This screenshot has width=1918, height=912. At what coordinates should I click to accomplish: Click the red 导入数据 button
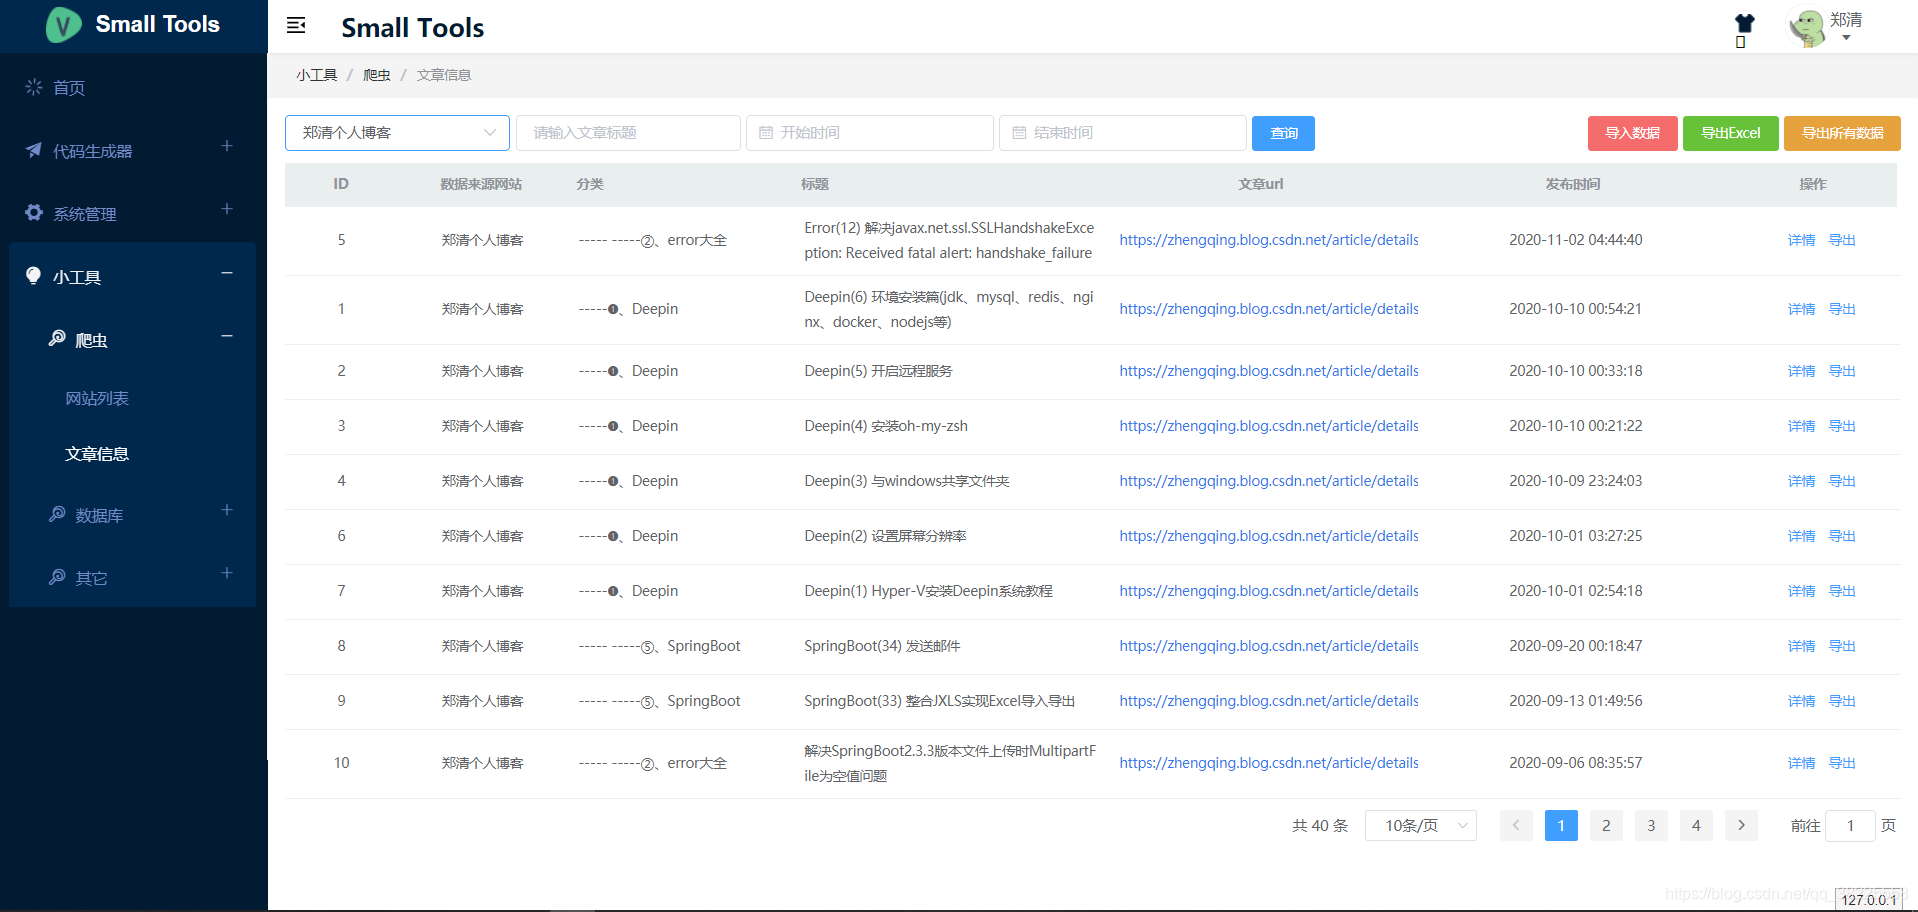[x=1633, y=133]
